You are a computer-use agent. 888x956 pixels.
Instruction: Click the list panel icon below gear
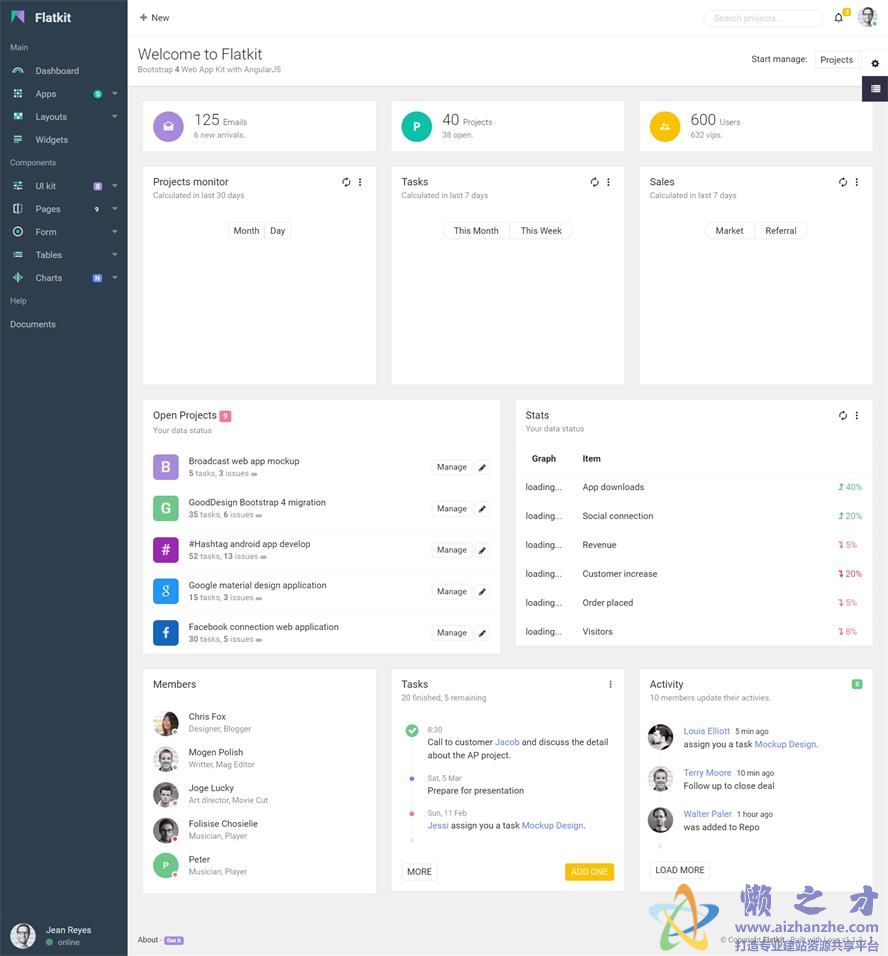[875, 89]
